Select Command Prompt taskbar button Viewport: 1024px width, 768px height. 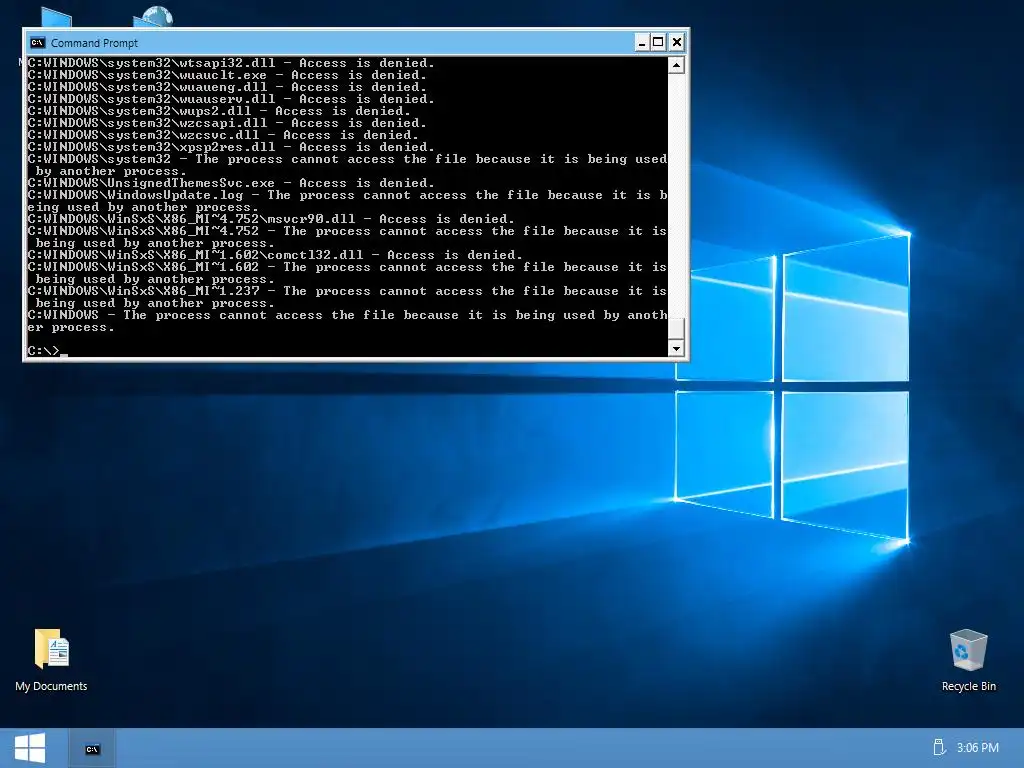point(93,748)
